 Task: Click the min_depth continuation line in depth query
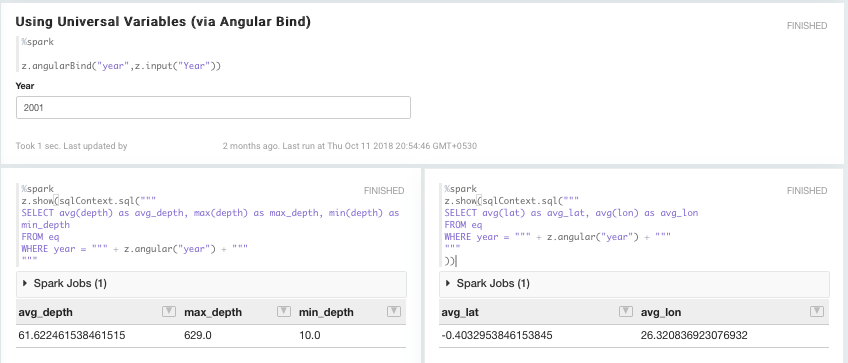pos(46,225)
